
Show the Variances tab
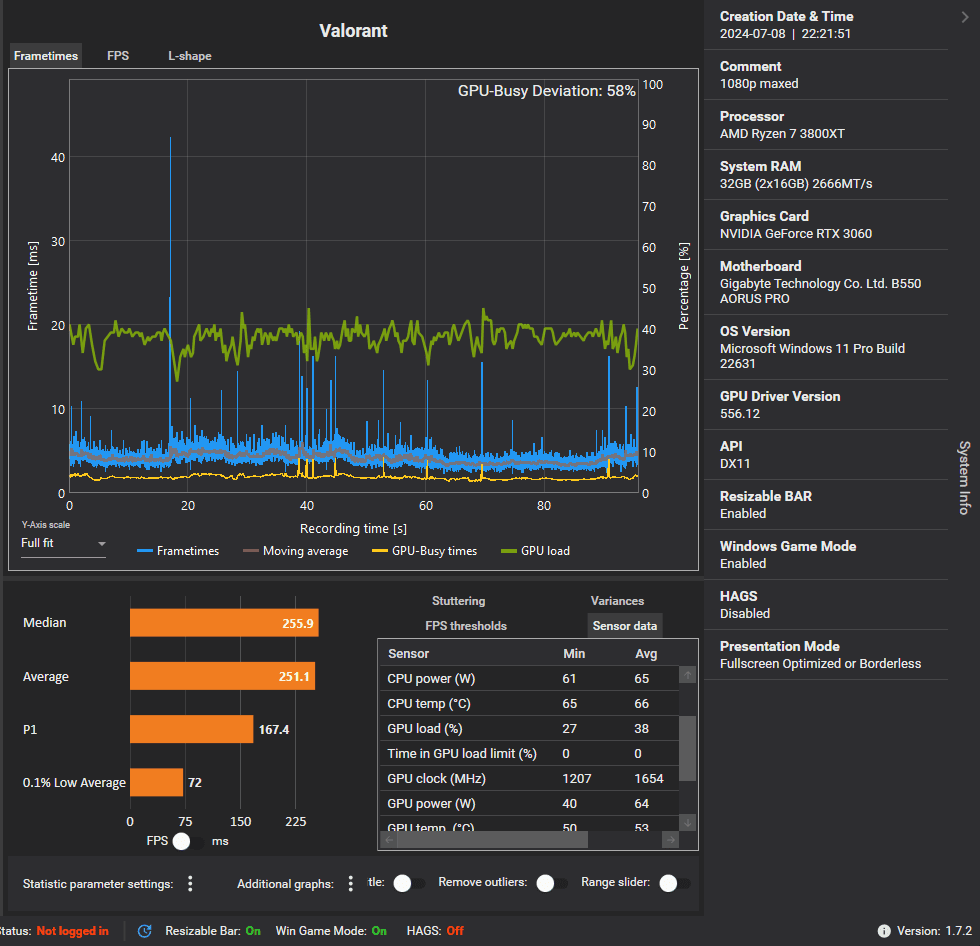[617, 600]
